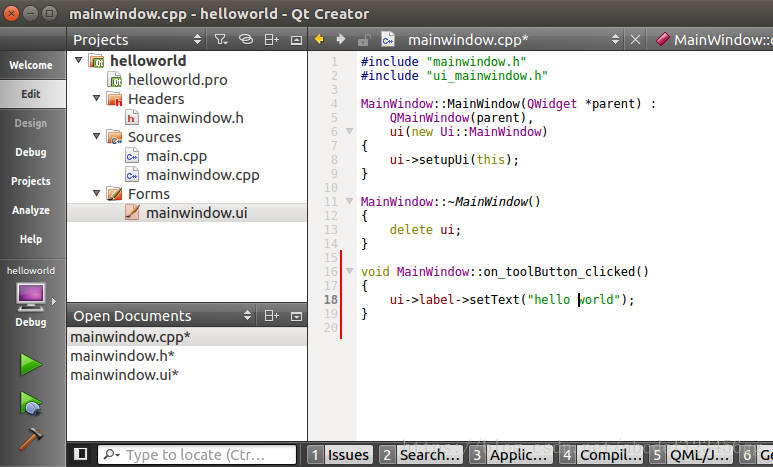
Task: Open the MainWindow symbol selector
Action: click(712, 39)
